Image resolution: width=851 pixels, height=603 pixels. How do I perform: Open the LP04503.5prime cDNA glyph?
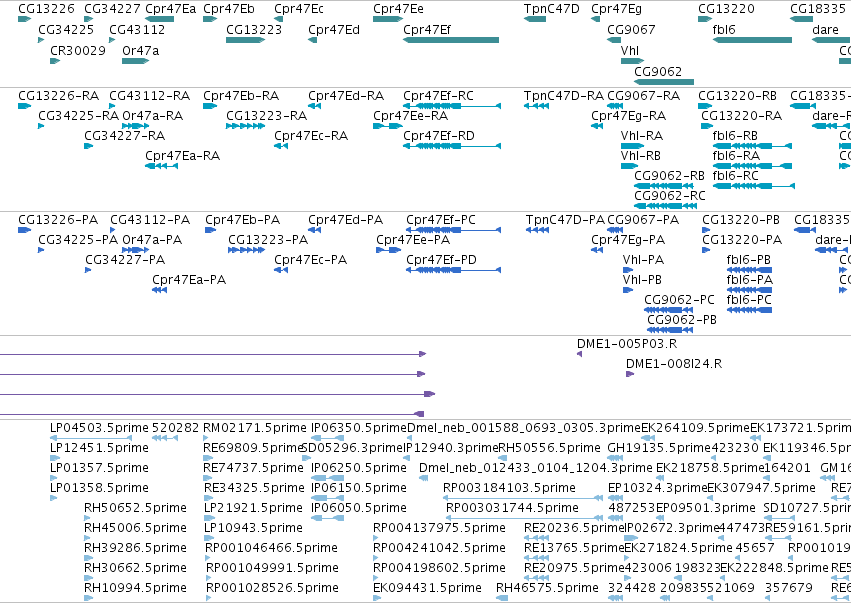[91, 438]
